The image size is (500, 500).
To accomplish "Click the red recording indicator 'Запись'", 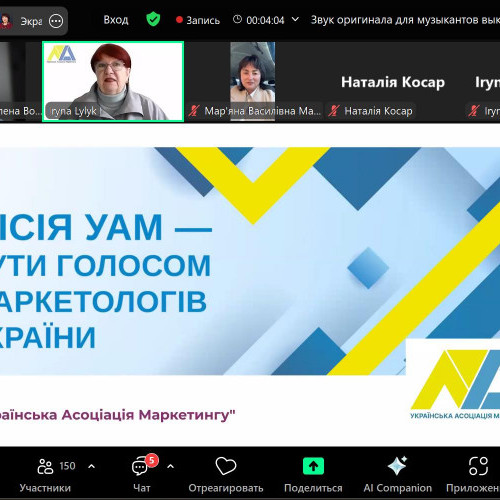I will [198, 20].
